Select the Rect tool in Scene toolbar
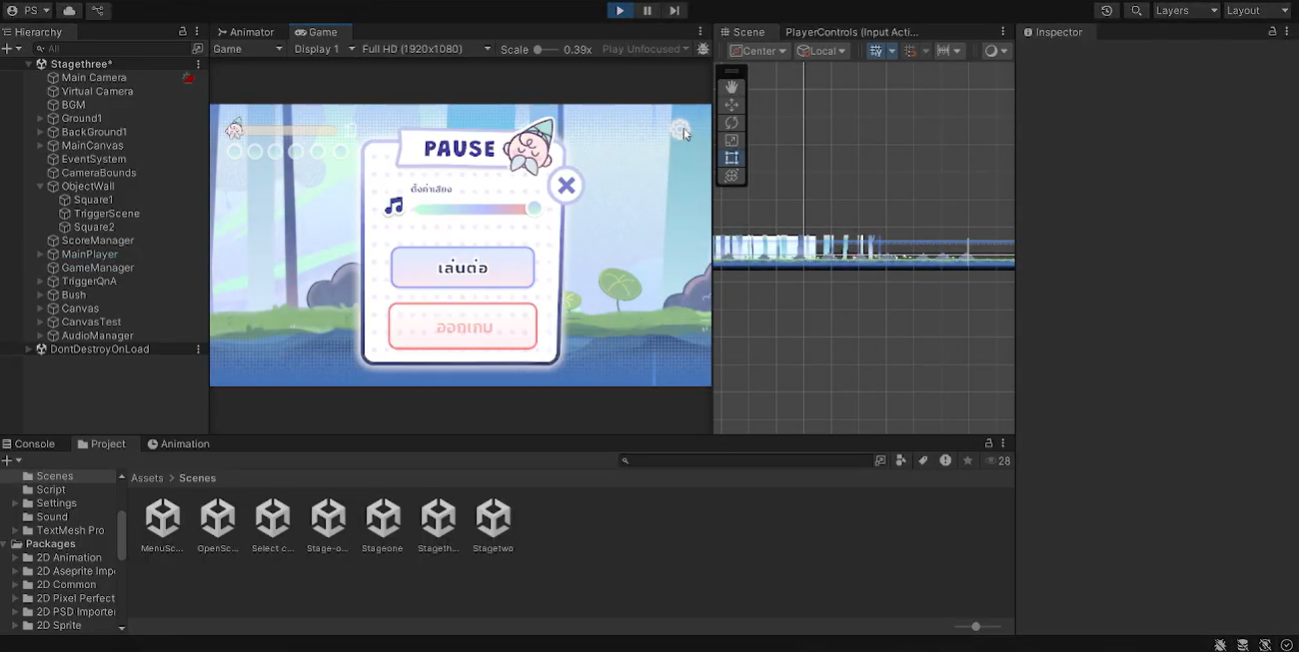Viewport: 1299px width, 652px height. click(x=732, y=158)
